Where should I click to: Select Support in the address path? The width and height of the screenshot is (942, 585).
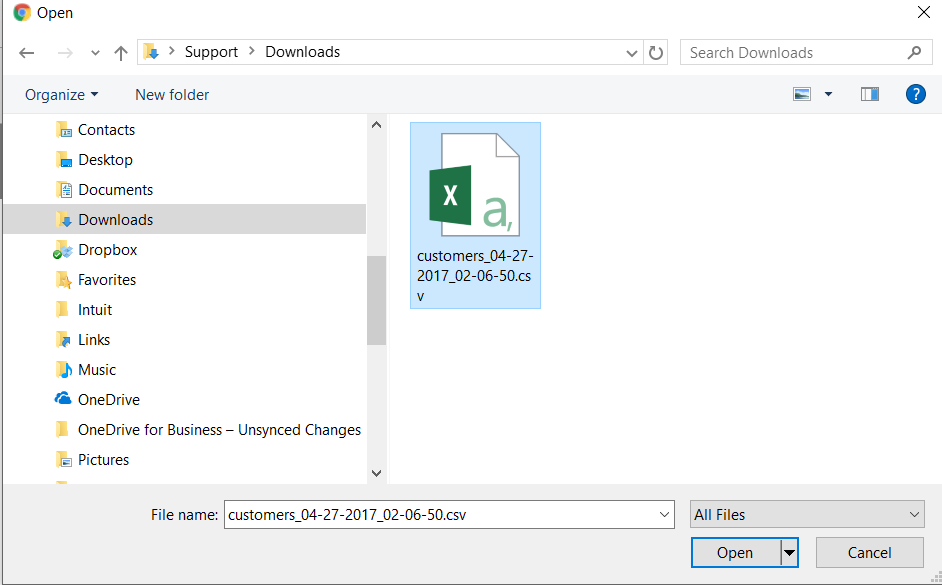pos(211,52)
